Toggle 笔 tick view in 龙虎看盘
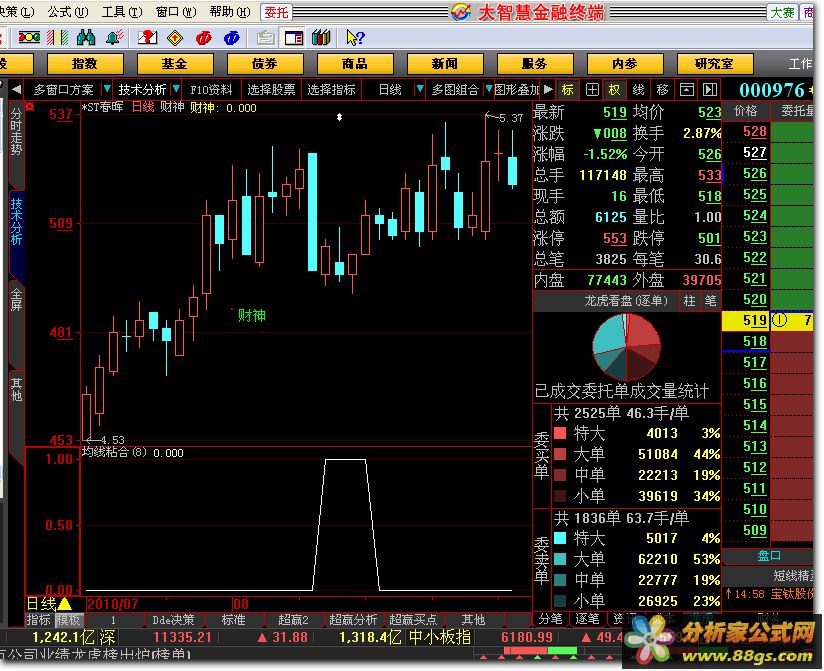 tap(710, 301)
